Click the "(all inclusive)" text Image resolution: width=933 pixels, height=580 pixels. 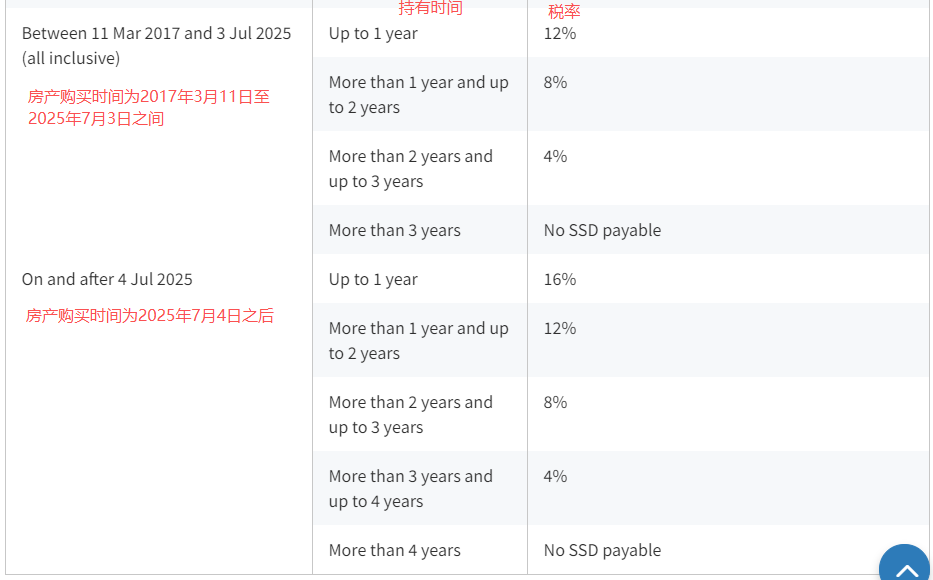click(x=71, y=58)
